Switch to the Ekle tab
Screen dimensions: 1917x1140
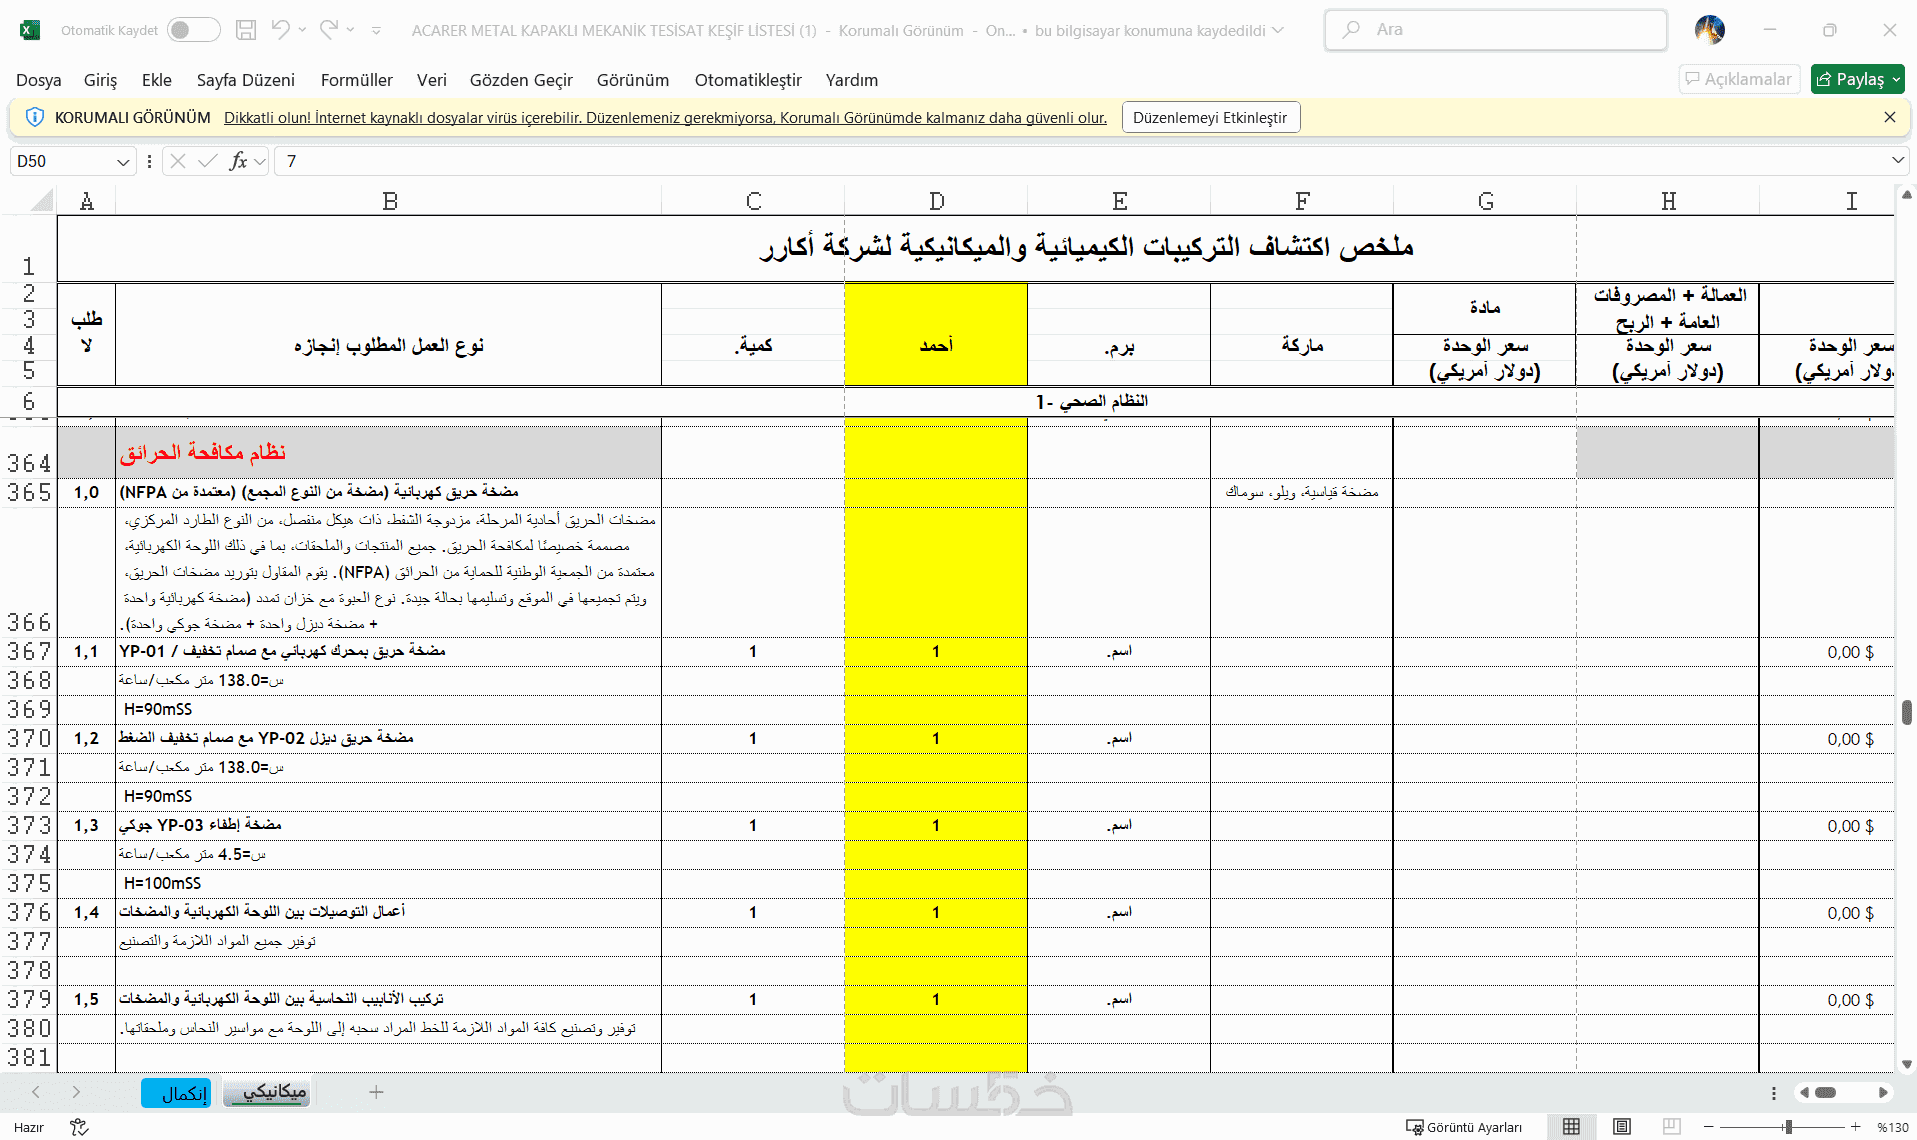pyautogui.click(x=157, y=80)
